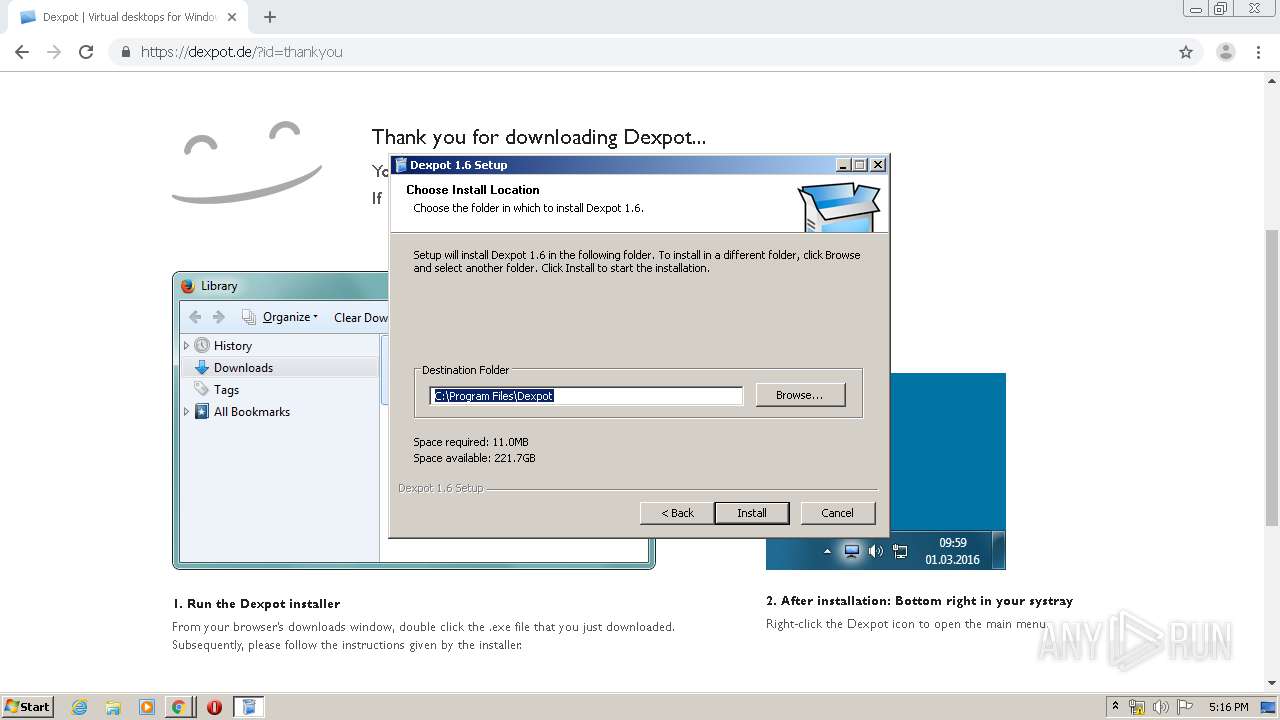Click the "Thank you for downloading Dexpot" heading
Viewport: 1280px width, 720px height.
(x=538, y=137)
